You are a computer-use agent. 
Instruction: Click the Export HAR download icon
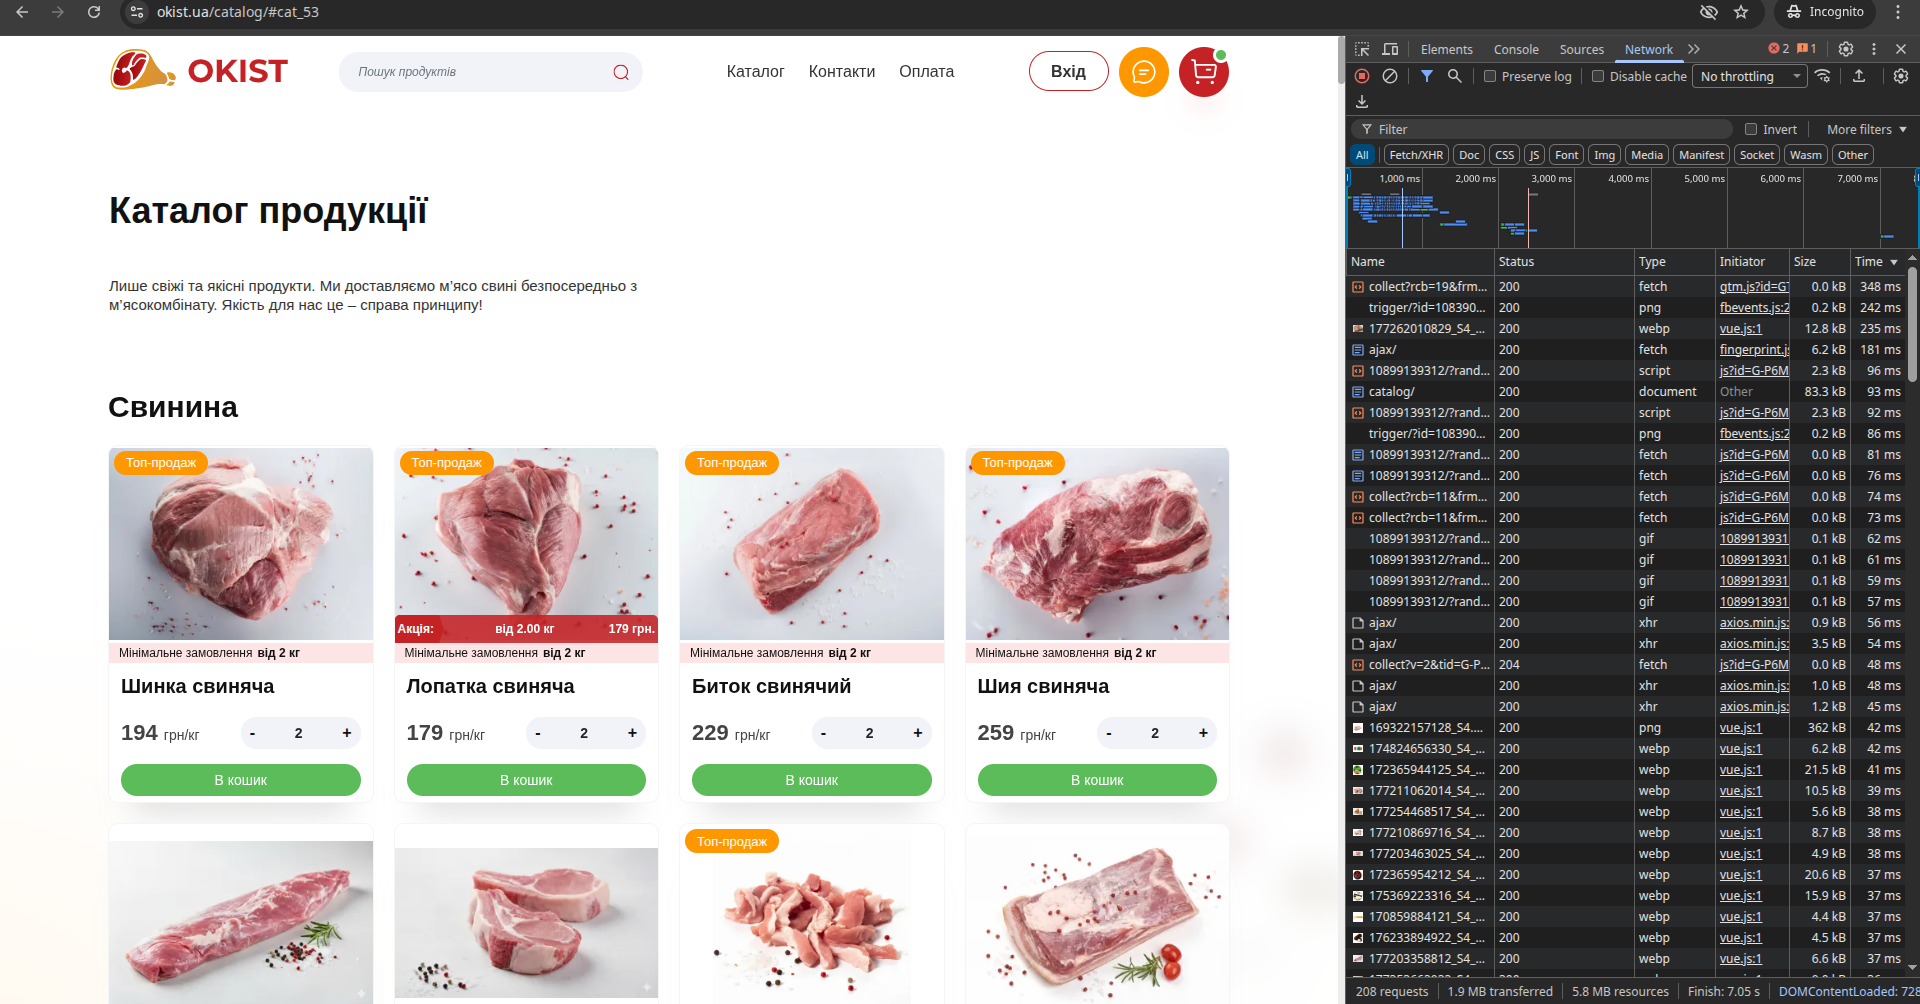(1362, 102)
